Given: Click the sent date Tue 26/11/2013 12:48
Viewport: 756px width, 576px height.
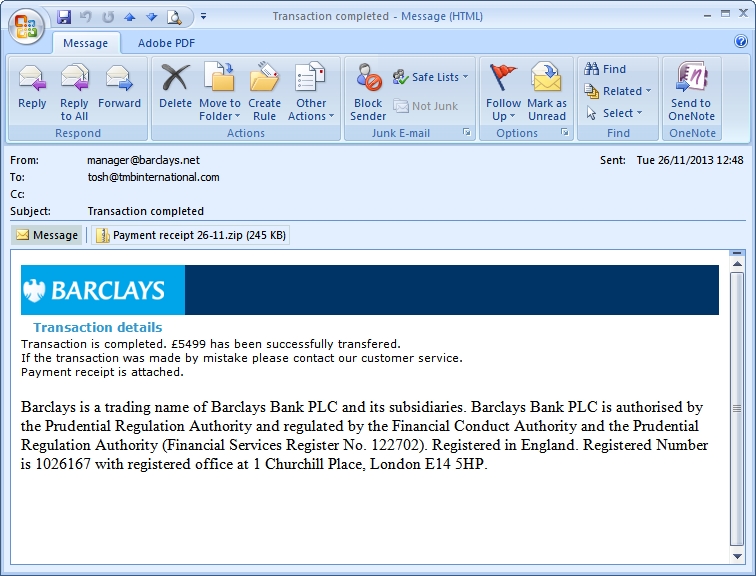Looking at the screenshot, I should pyautogui.click(x=690, y=160).
